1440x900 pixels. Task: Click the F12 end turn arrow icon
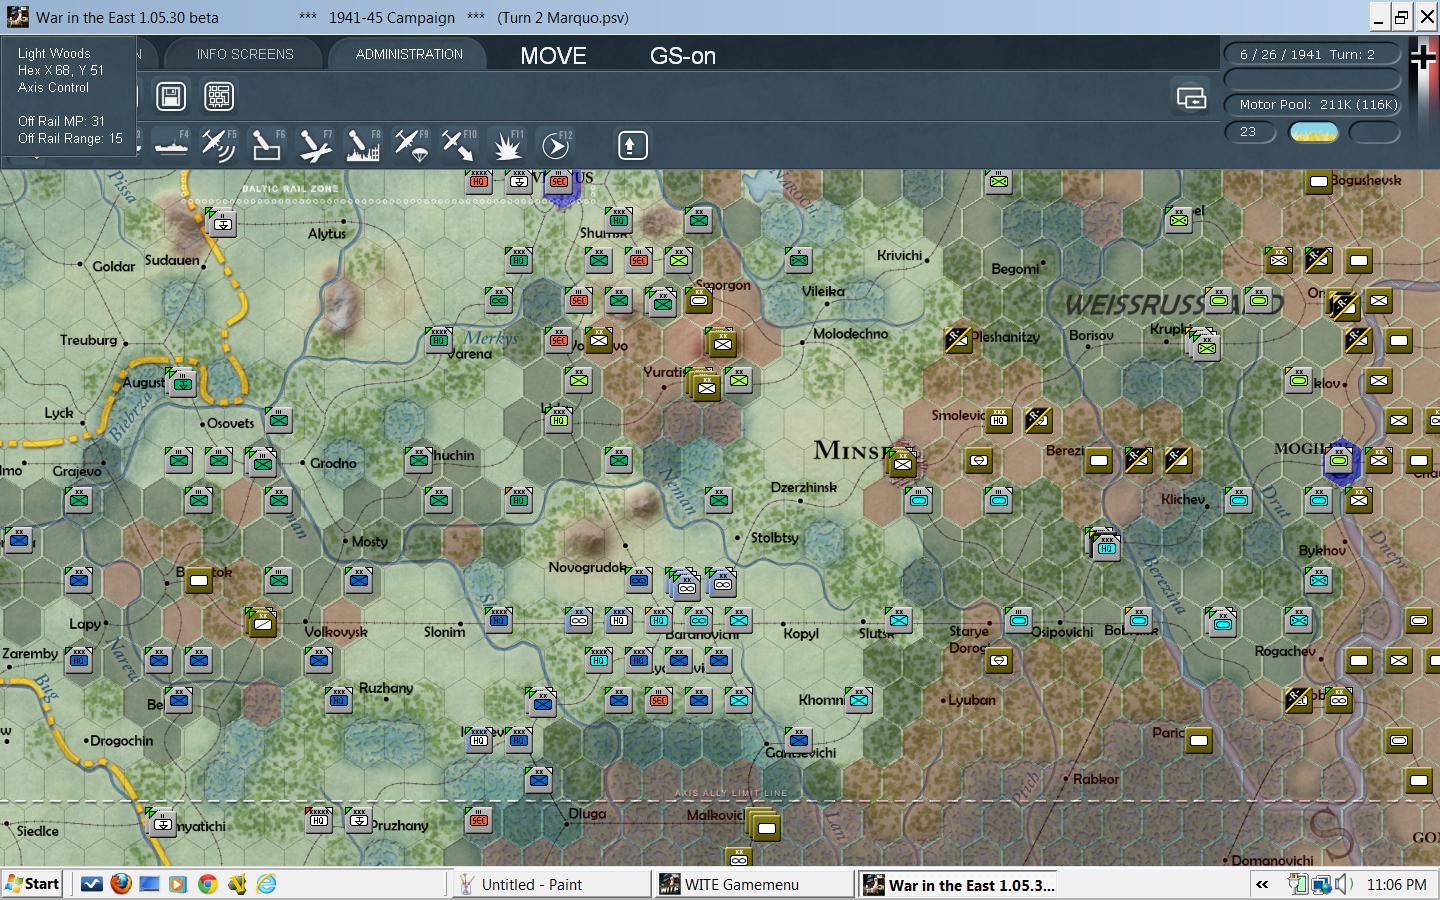[555, 146]
